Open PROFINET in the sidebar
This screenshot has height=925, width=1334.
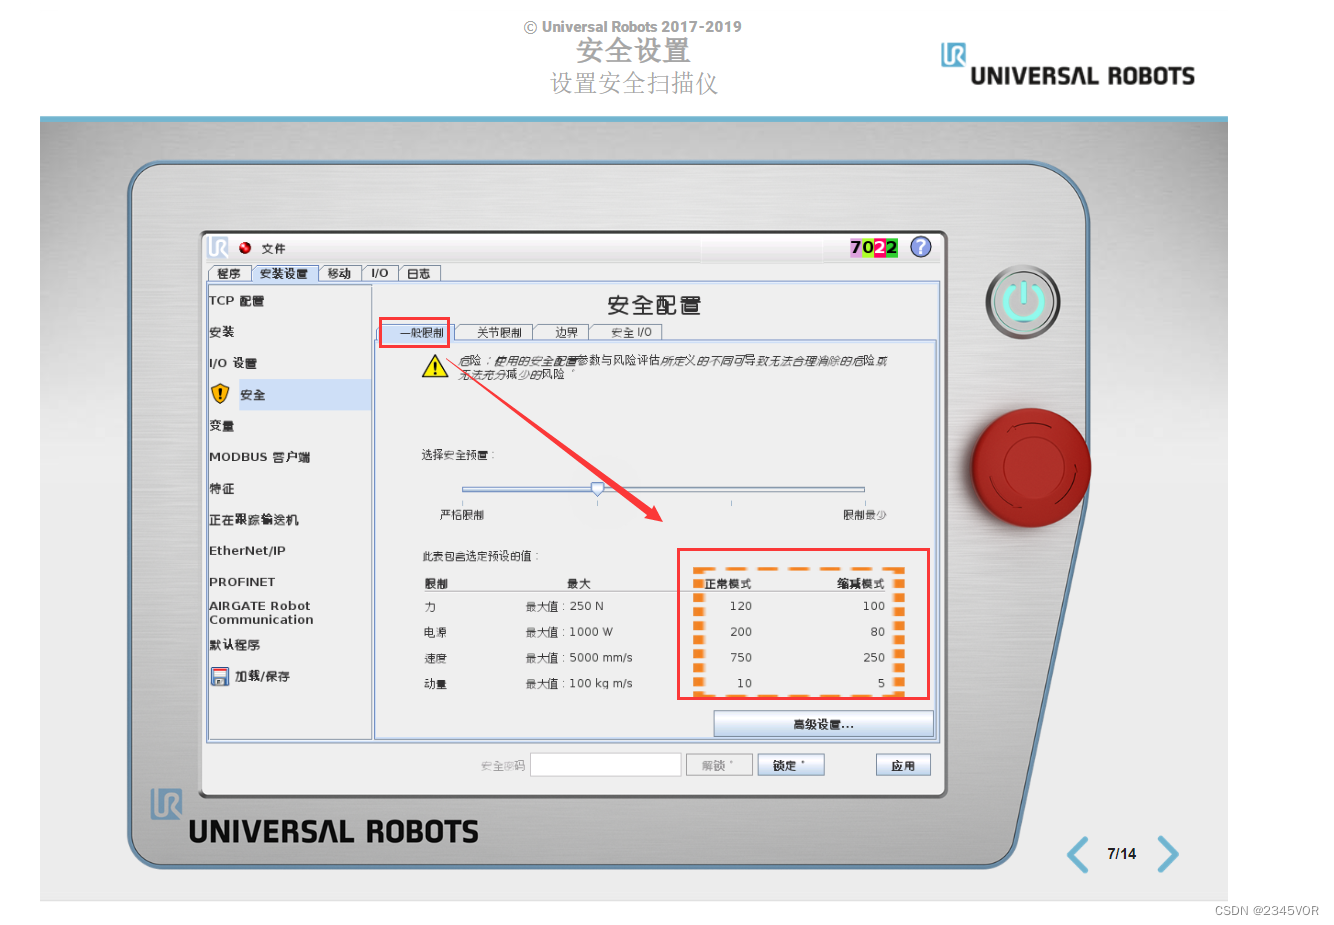coord(242,582)
